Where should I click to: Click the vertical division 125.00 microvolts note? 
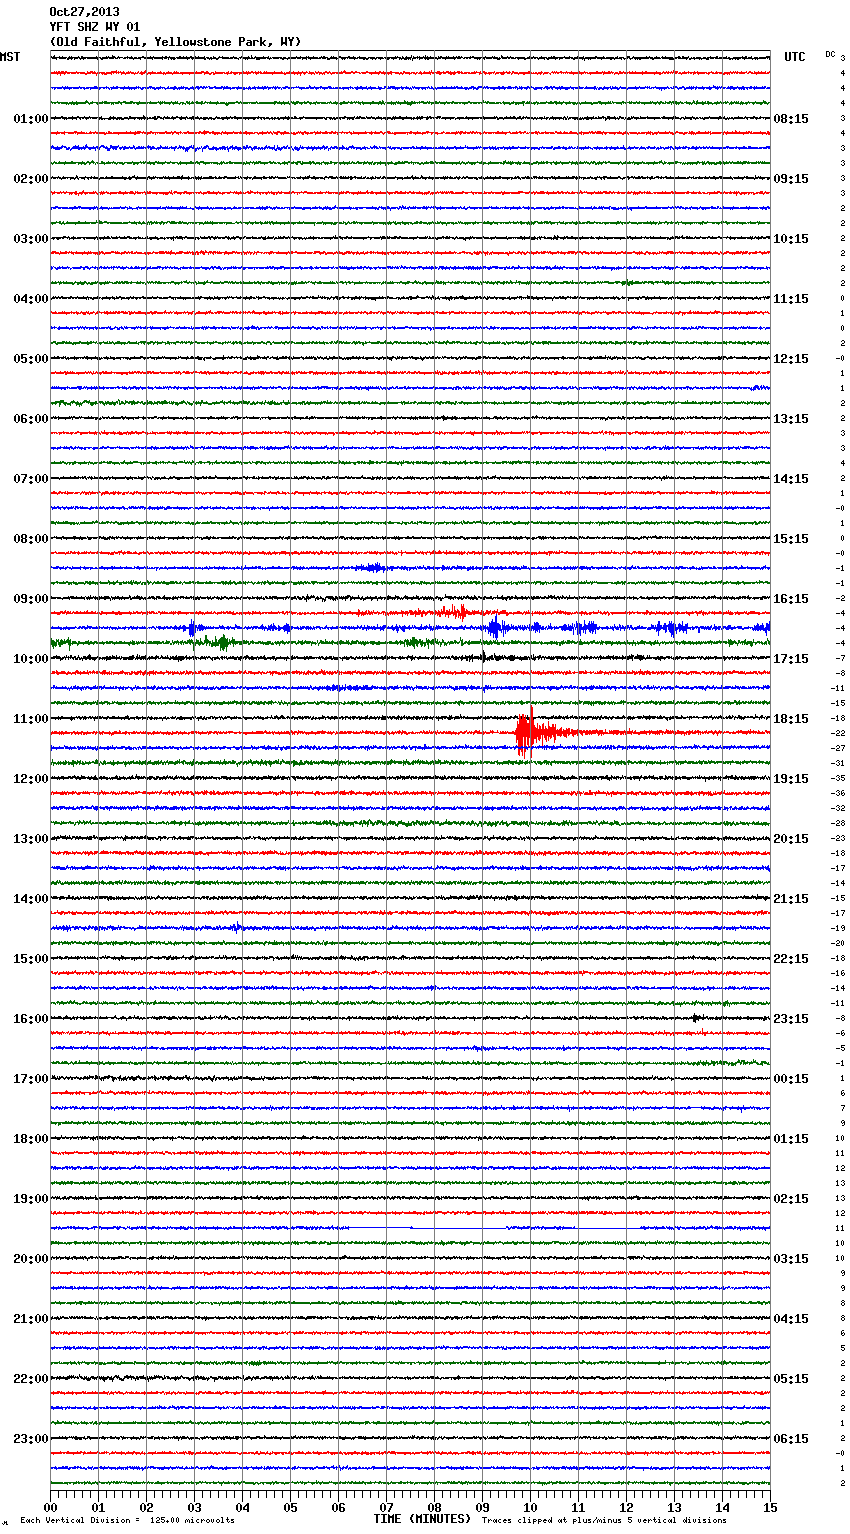coord(127,1520)
